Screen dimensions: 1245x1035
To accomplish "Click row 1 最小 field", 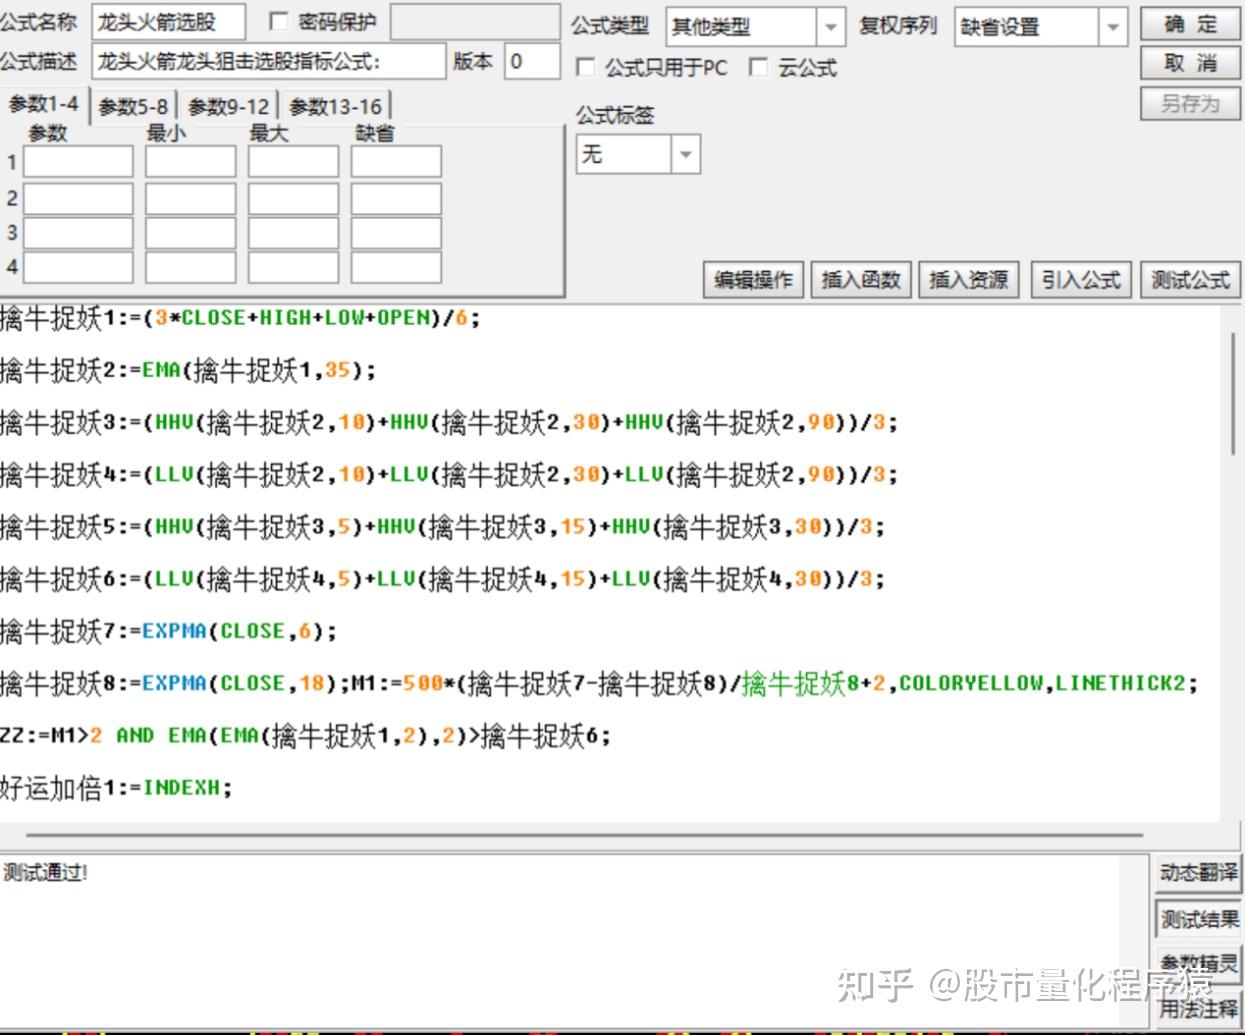I will point(190,161).
